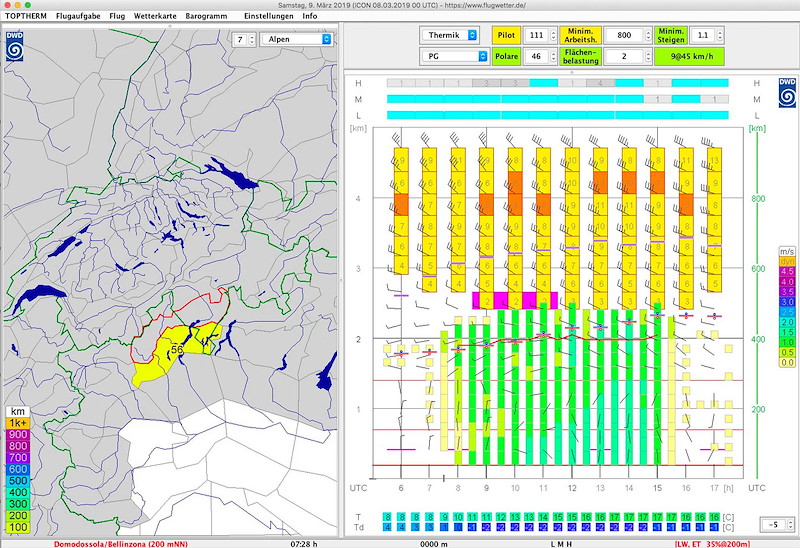Open the Alpen region dropdown
The height and width of the screenshot is (548, 800).
click(296, 40)
